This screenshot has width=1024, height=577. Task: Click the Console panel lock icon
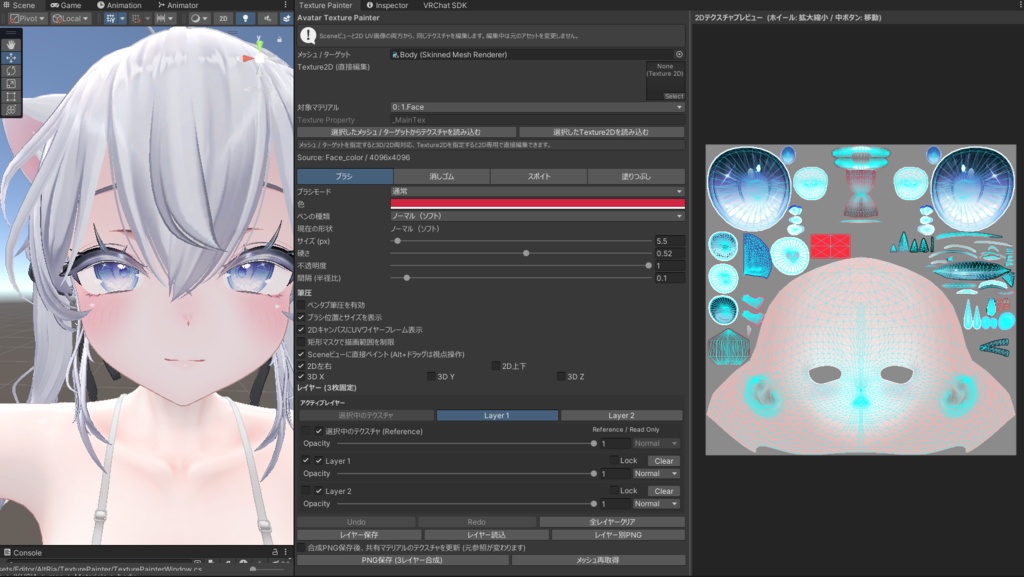(x=275, y=552)
